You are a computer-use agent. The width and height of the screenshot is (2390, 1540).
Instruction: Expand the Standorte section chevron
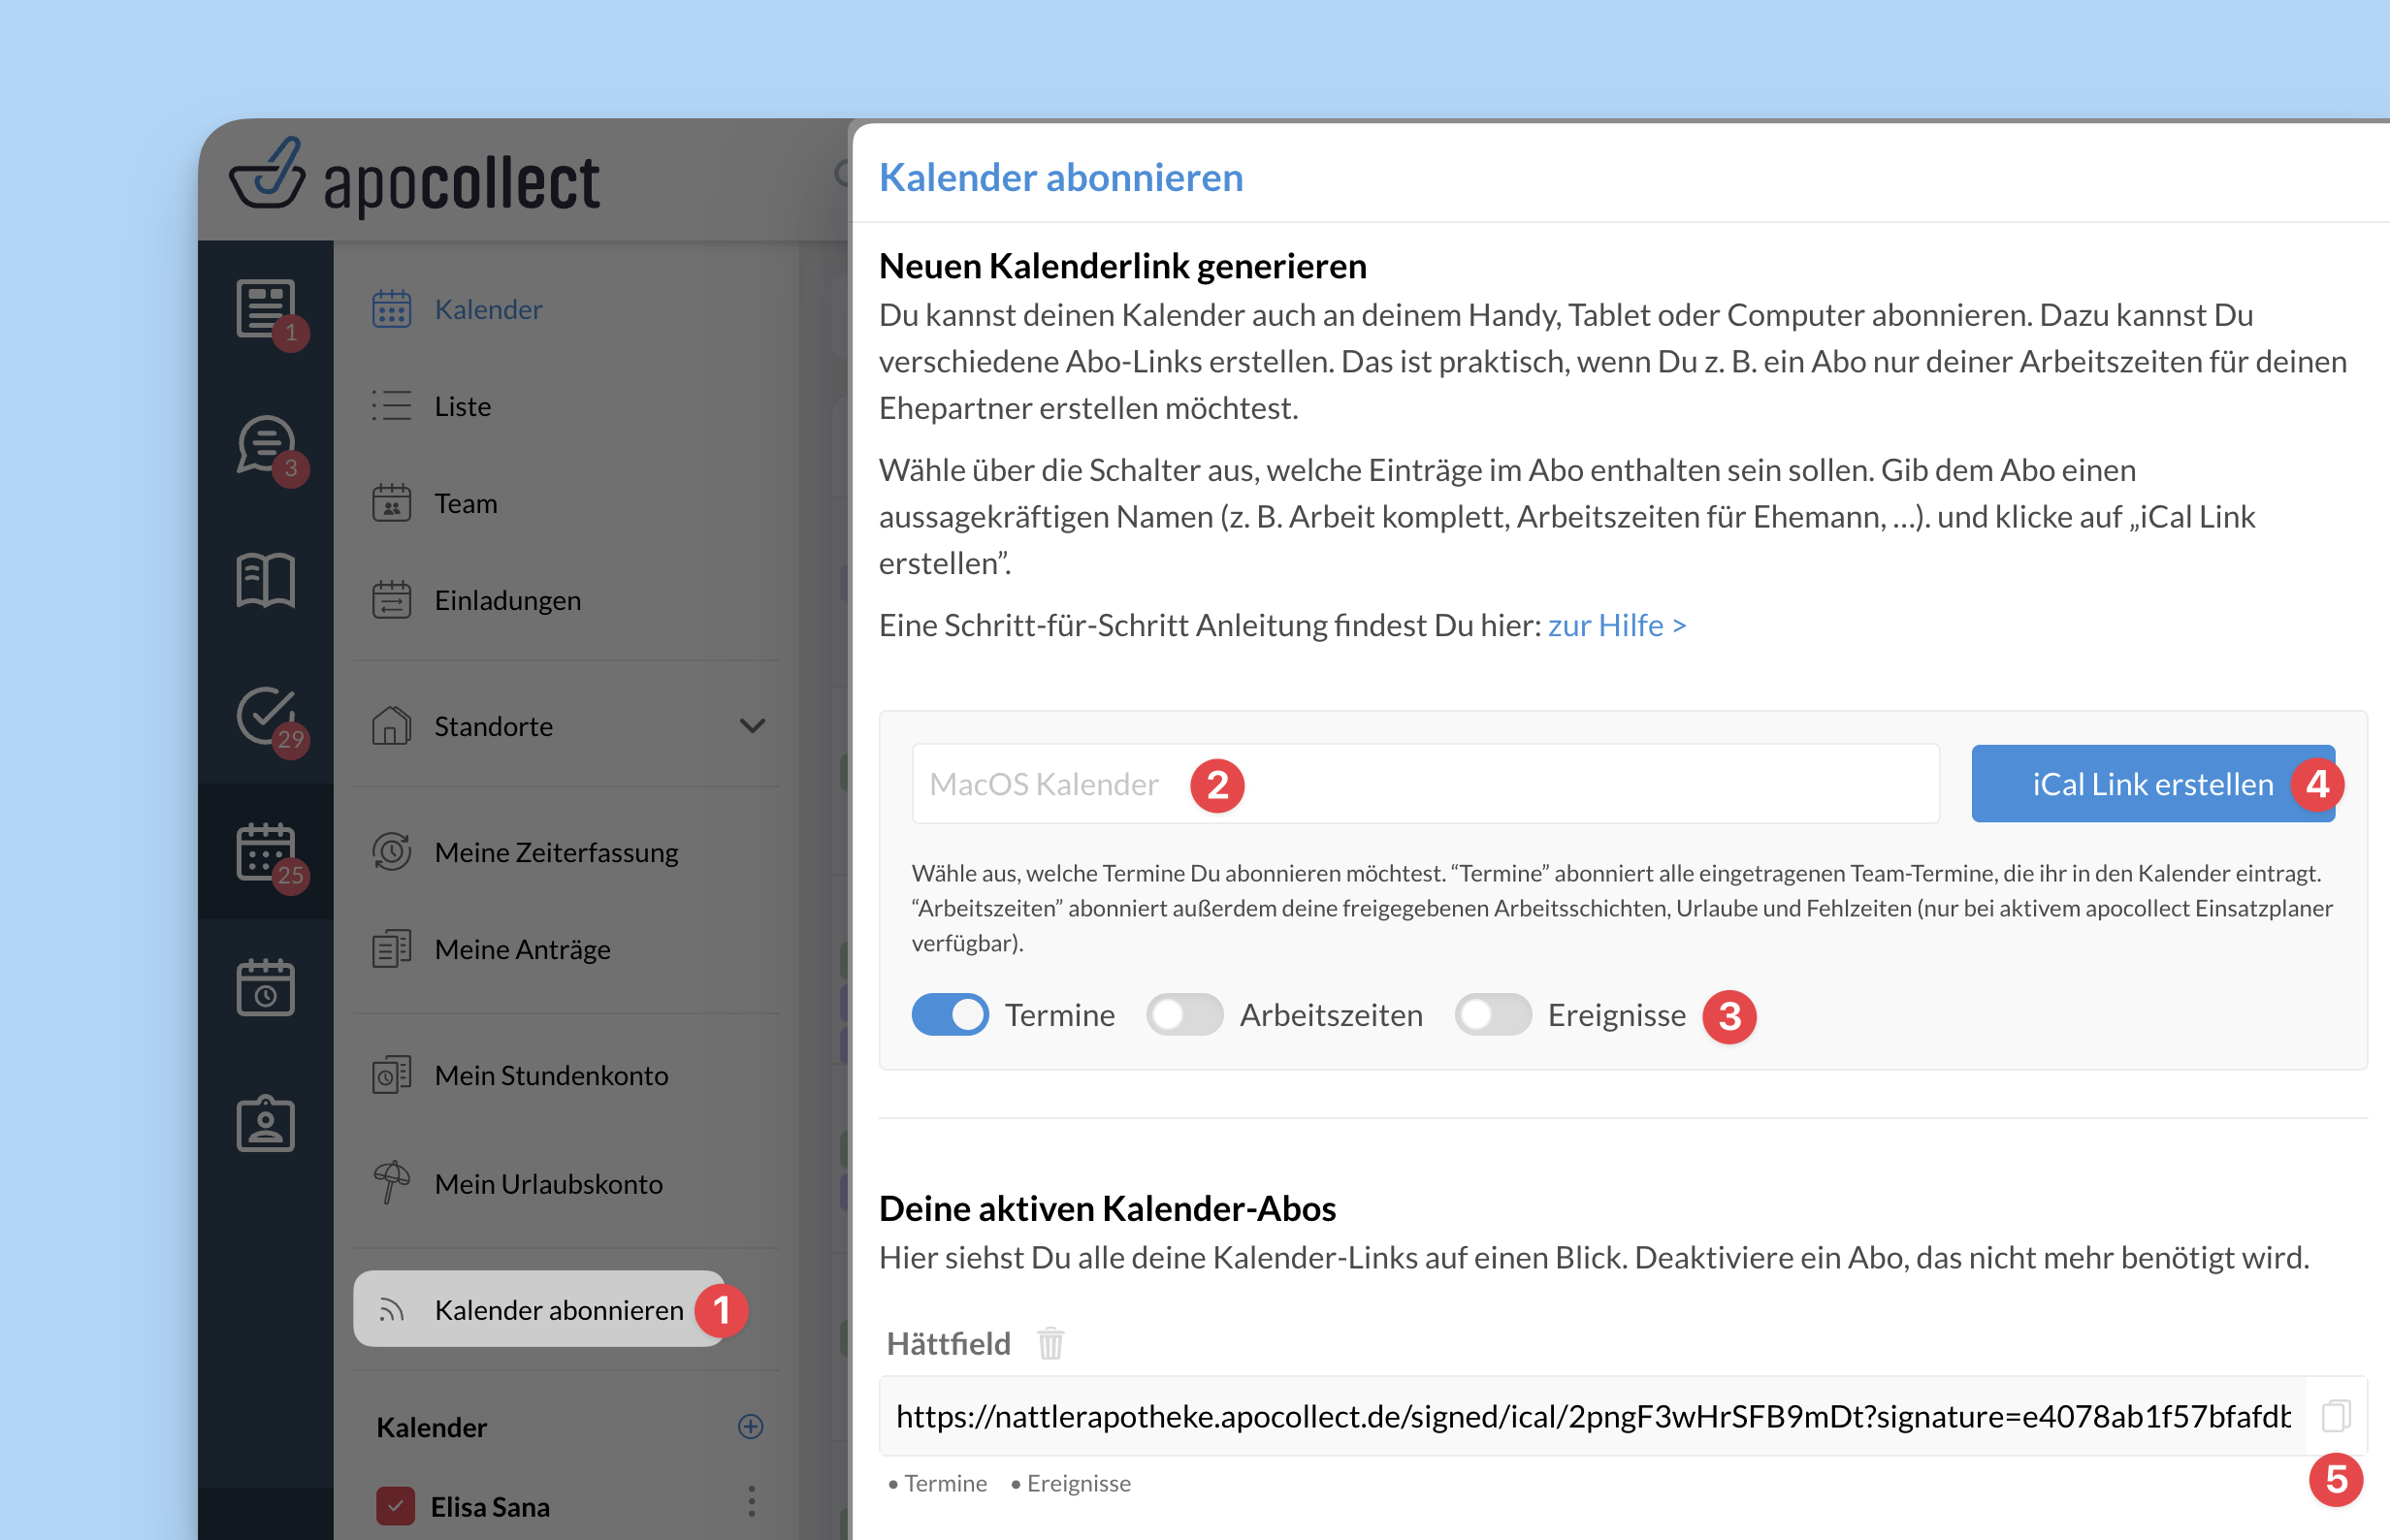[x=752, y=726]
